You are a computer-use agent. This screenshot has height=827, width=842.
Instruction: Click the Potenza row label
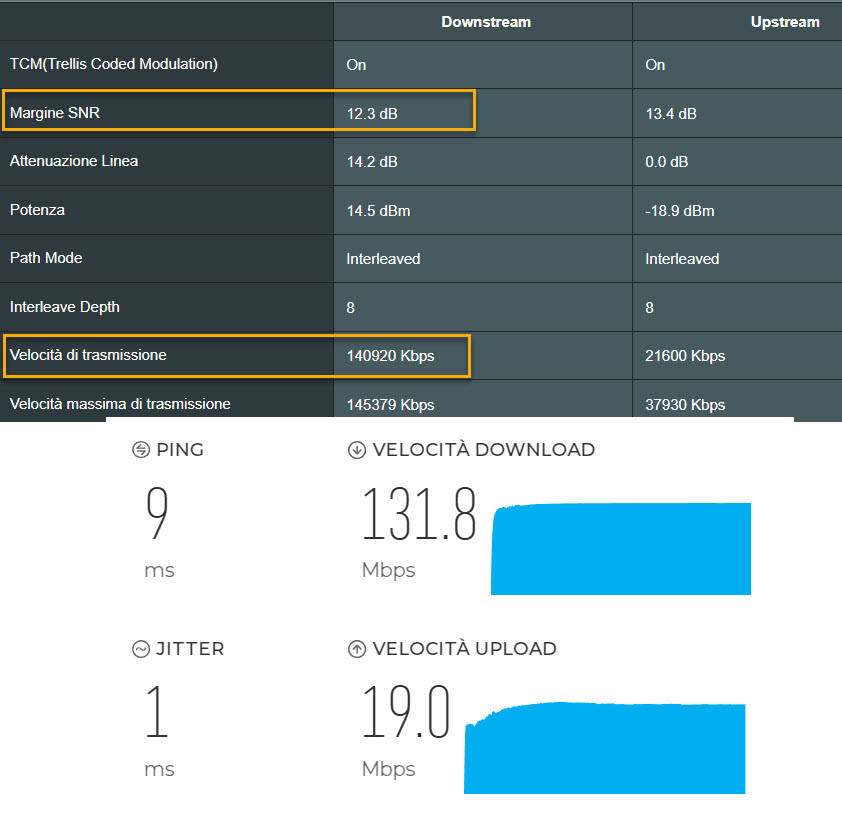pyautogui.click(x=37, y=210)
